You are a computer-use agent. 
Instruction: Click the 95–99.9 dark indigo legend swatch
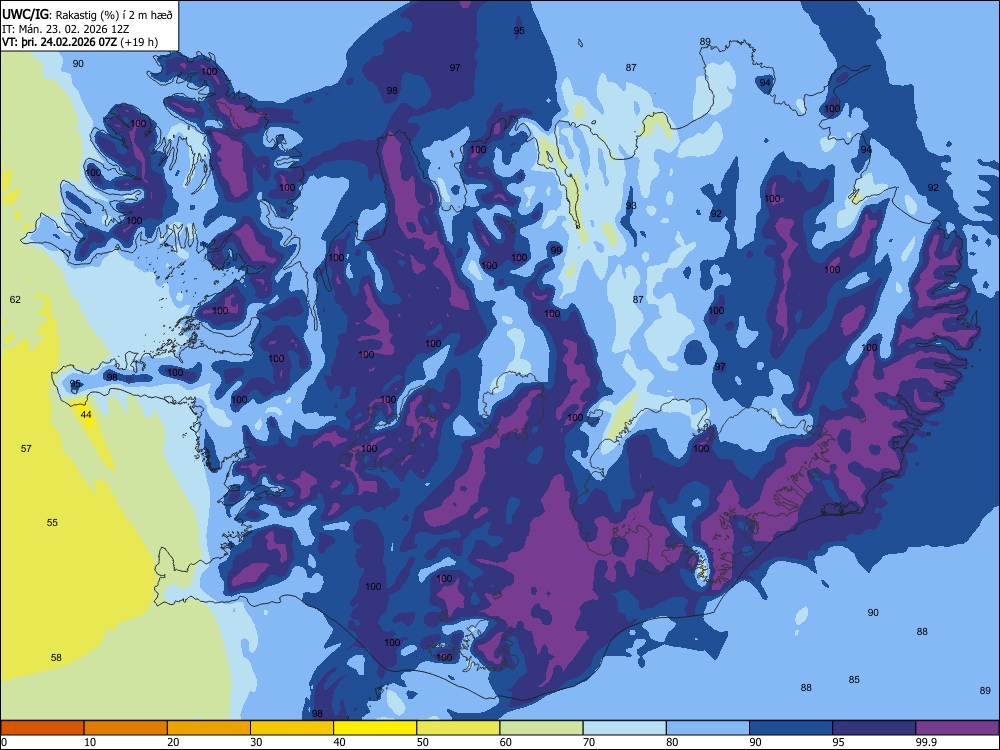click(874, 728)
